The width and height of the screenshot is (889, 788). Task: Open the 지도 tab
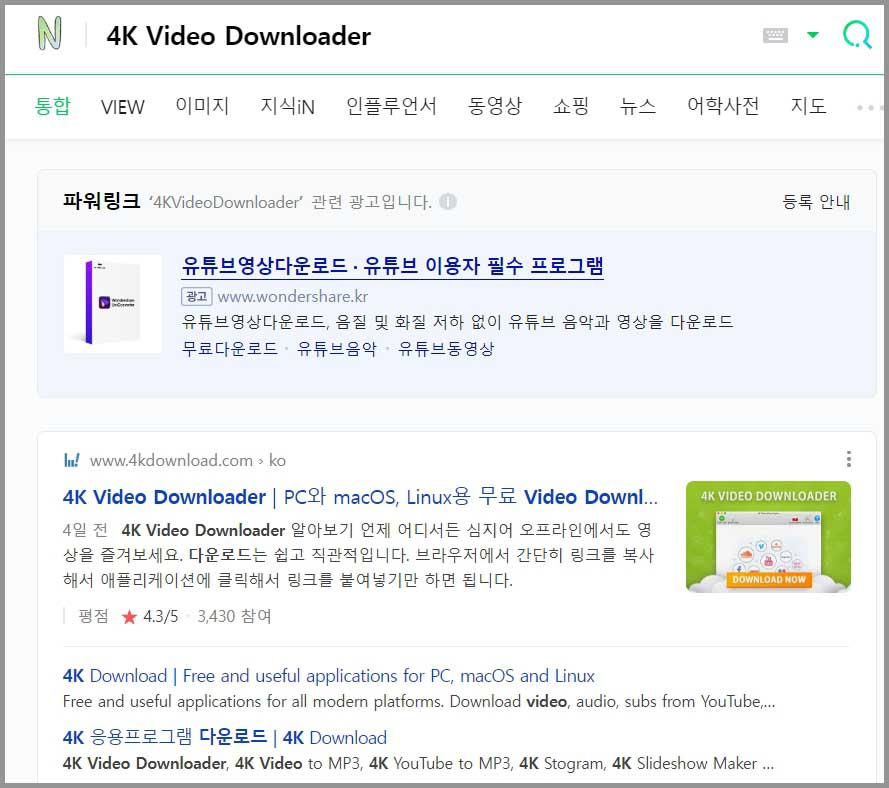pos(808,106)
